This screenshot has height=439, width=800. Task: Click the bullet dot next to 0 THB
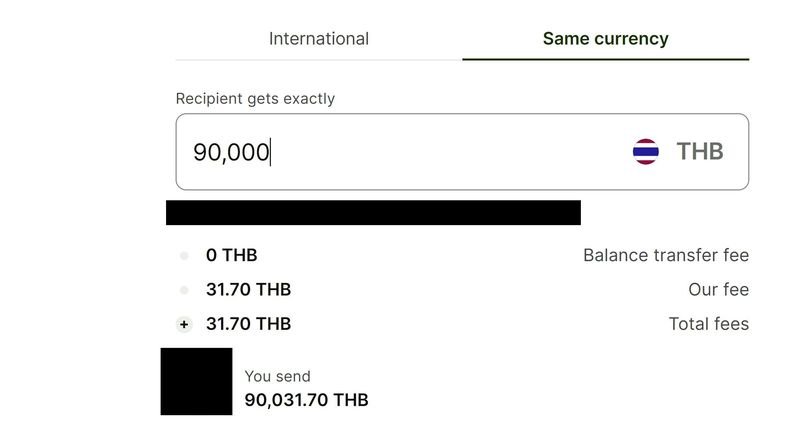[184, 255]
